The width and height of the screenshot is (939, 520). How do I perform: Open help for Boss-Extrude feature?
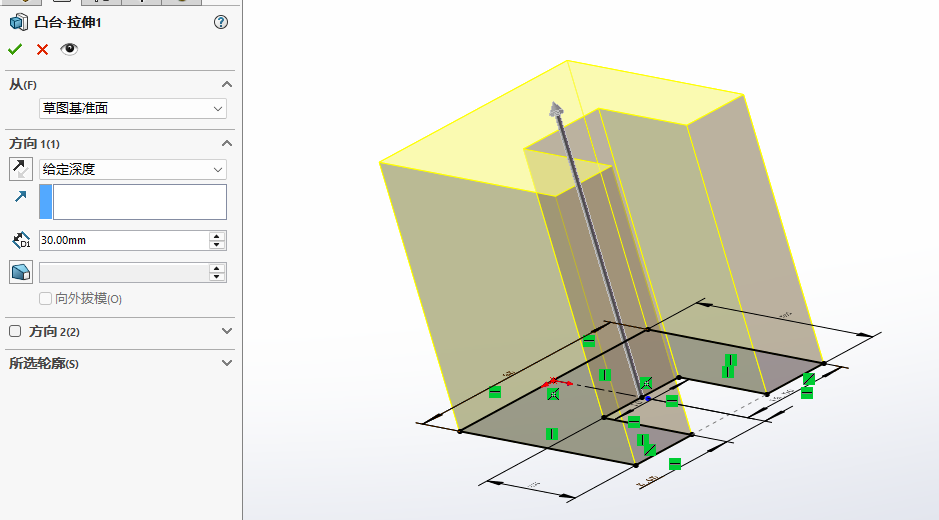click(221, 22)
